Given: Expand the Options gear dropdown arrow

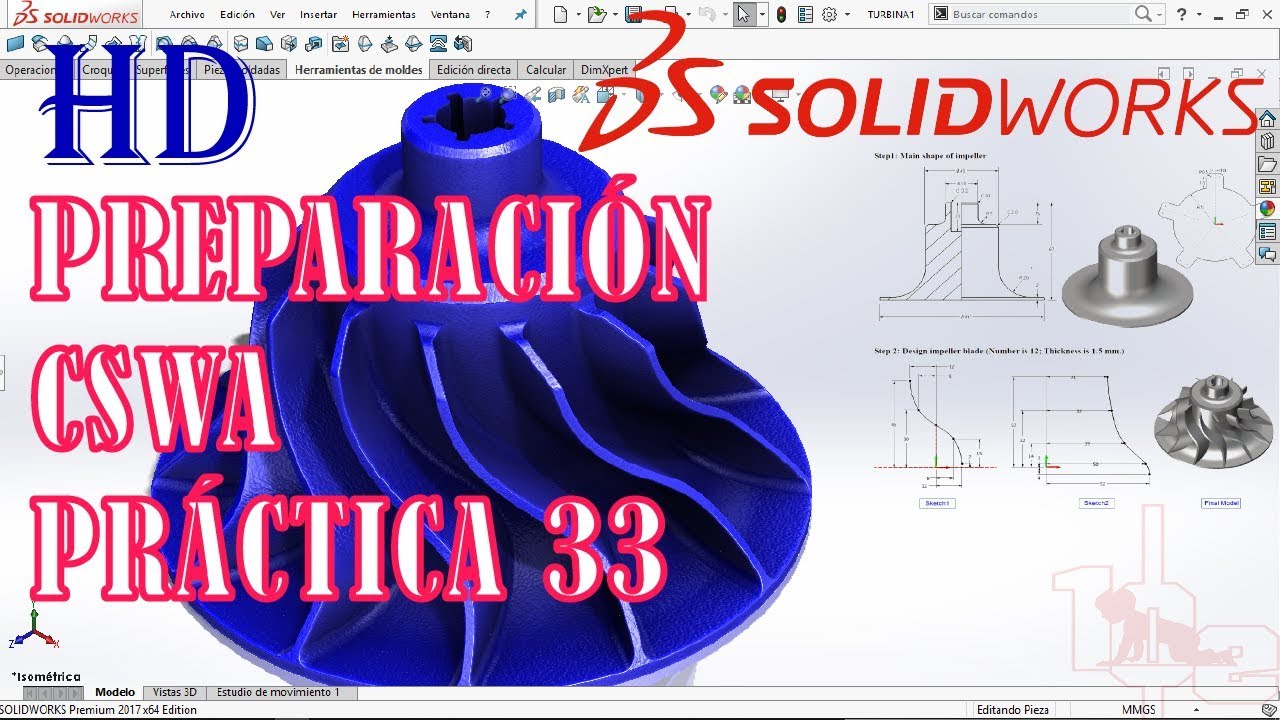Looking at the screenshot, I should [847, 14].
